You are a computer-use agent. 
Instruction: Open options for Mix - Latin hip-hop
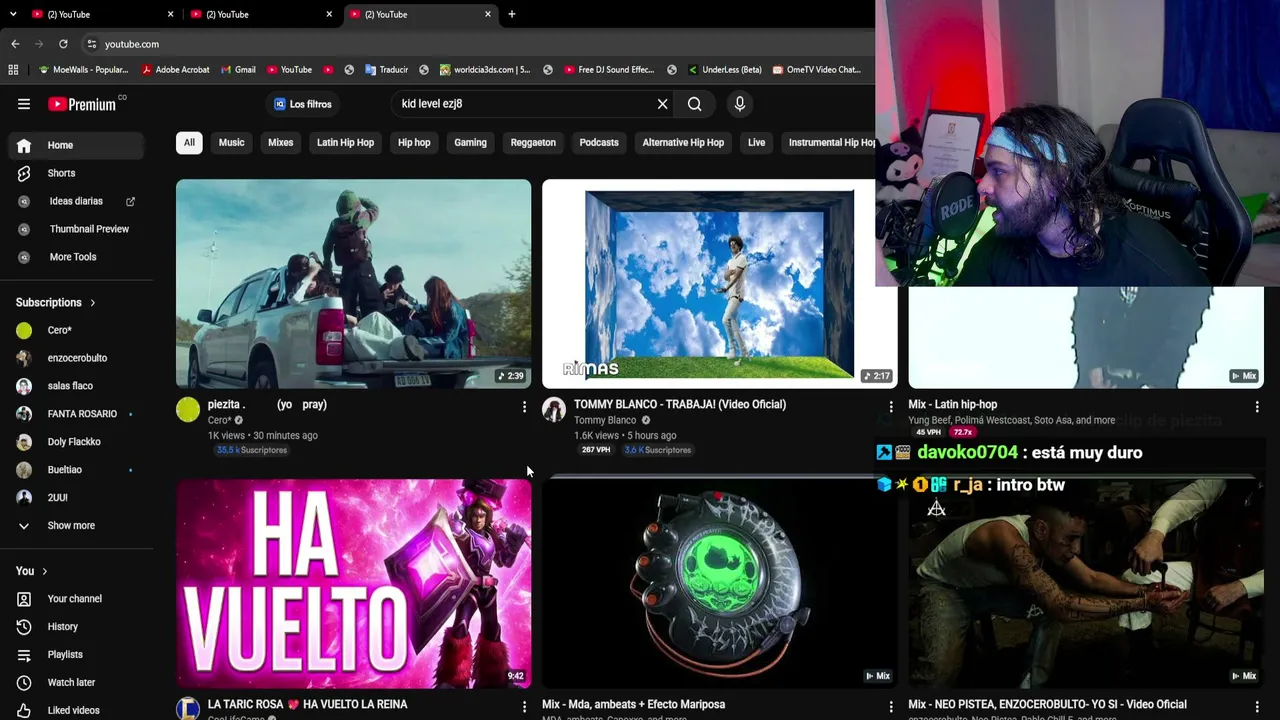coord(1257,407)
